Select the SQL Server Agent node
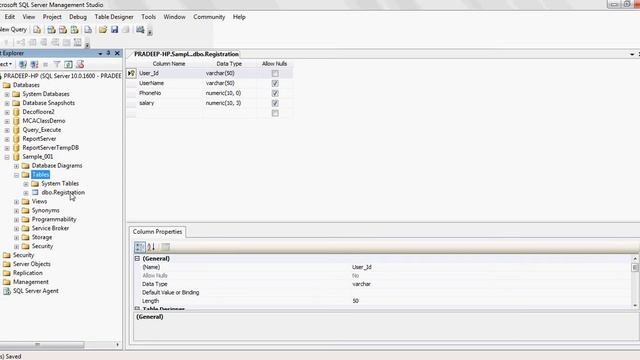Screen dimensions: 640x360 point(36,291)
